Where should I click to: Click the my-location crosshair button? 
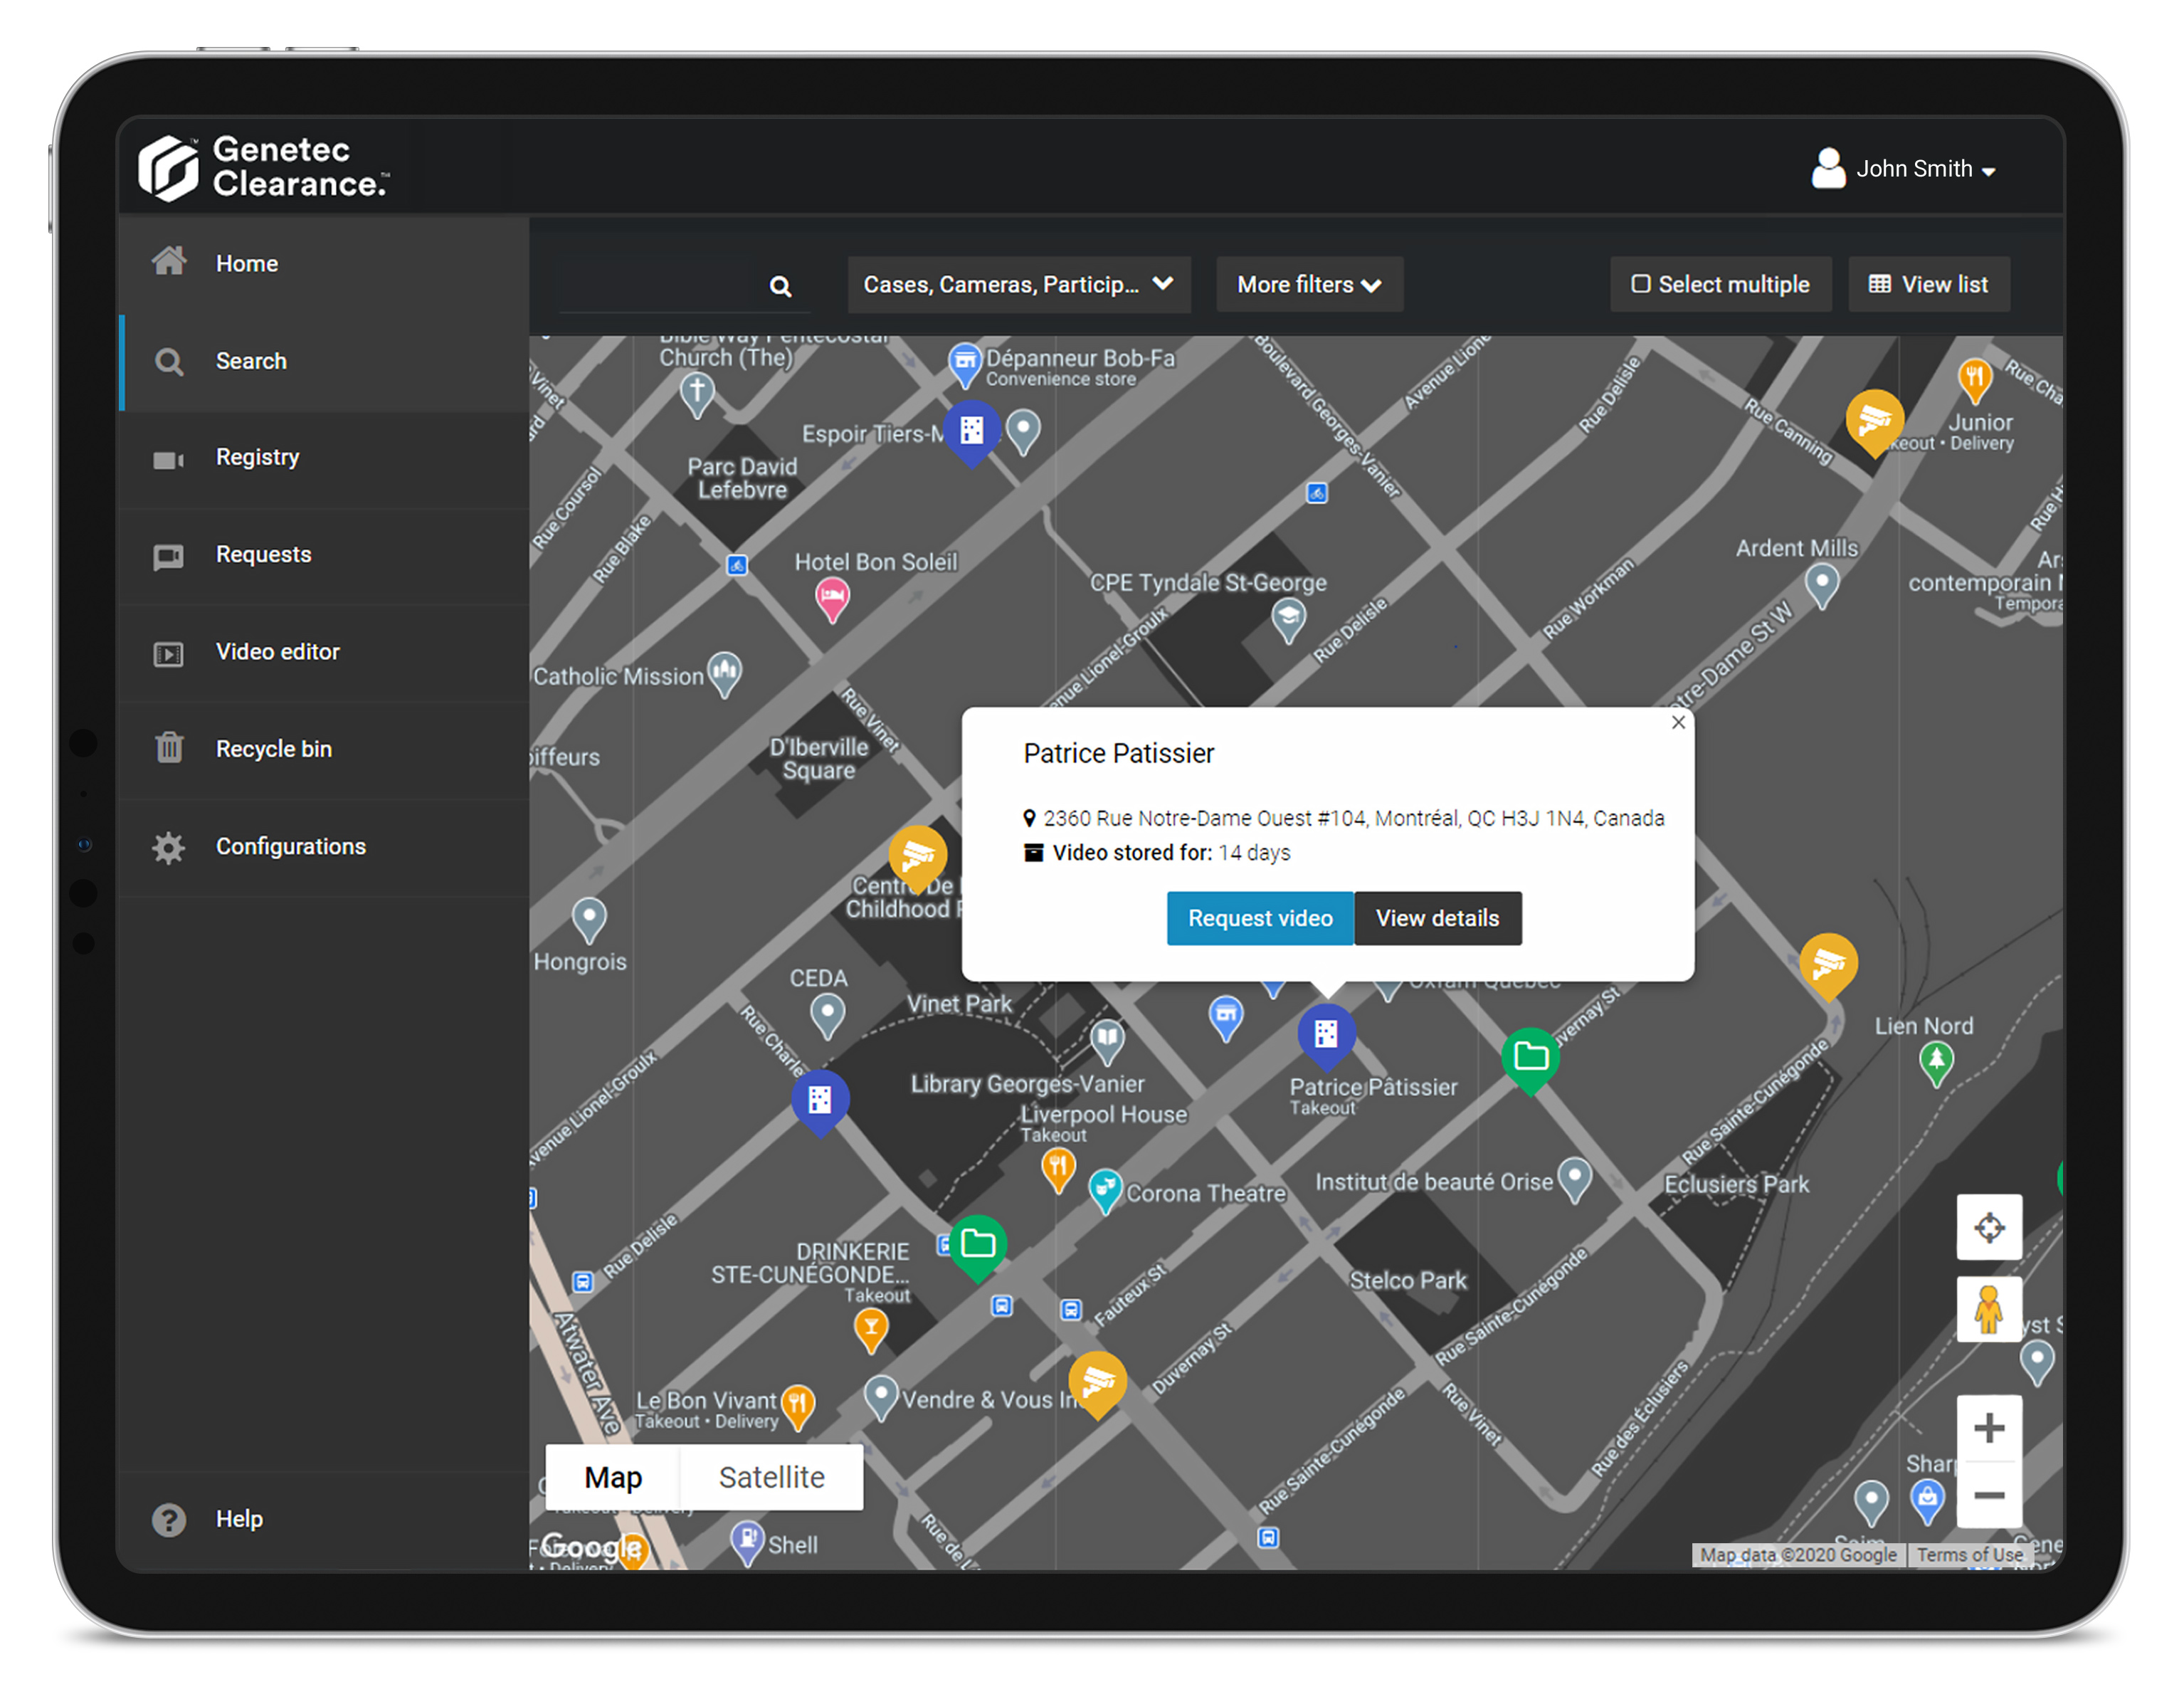(1988, 1227)
